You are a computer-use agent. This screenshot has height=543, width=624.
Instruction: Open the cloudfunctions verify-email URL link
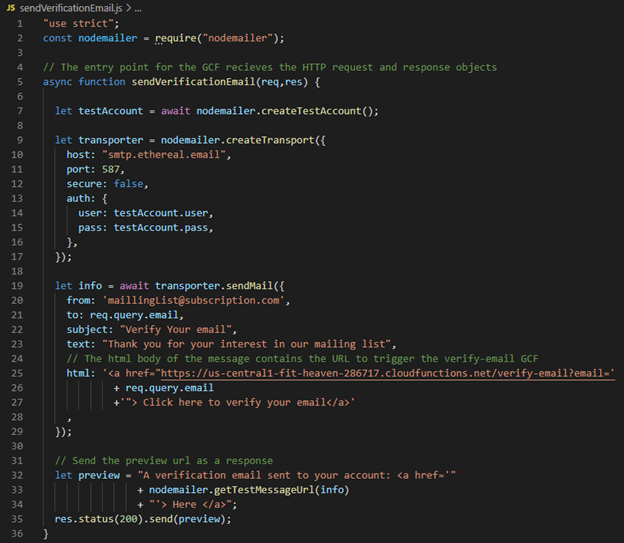(388, 373)
